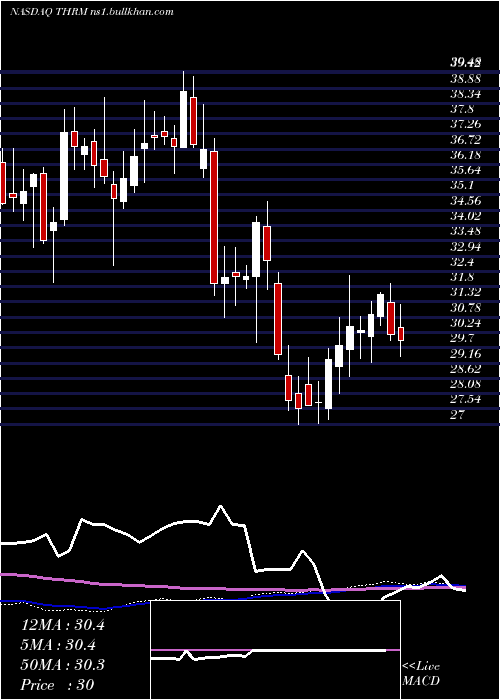Click the 36.18 price axis label

click(x=466, y=155)
